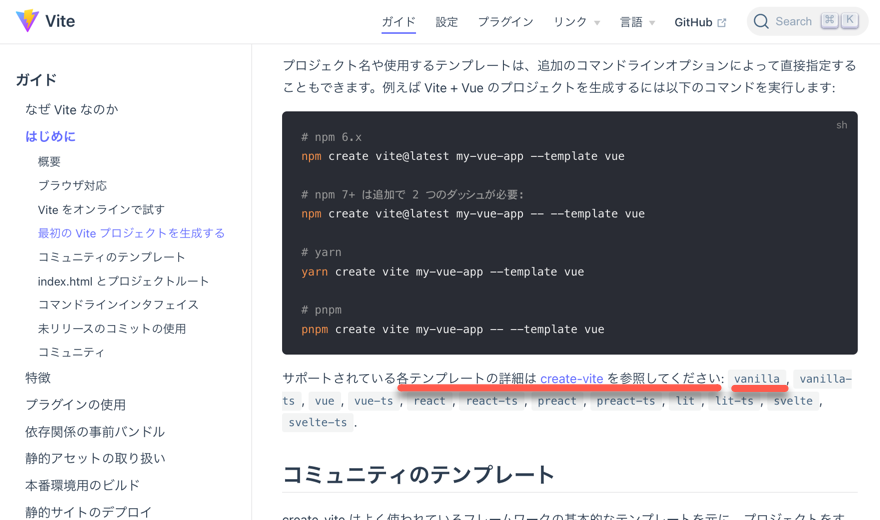This screenshot has width=880, height=520.
Task: Click the lit-ts template code tag
Action: [734, 401]
